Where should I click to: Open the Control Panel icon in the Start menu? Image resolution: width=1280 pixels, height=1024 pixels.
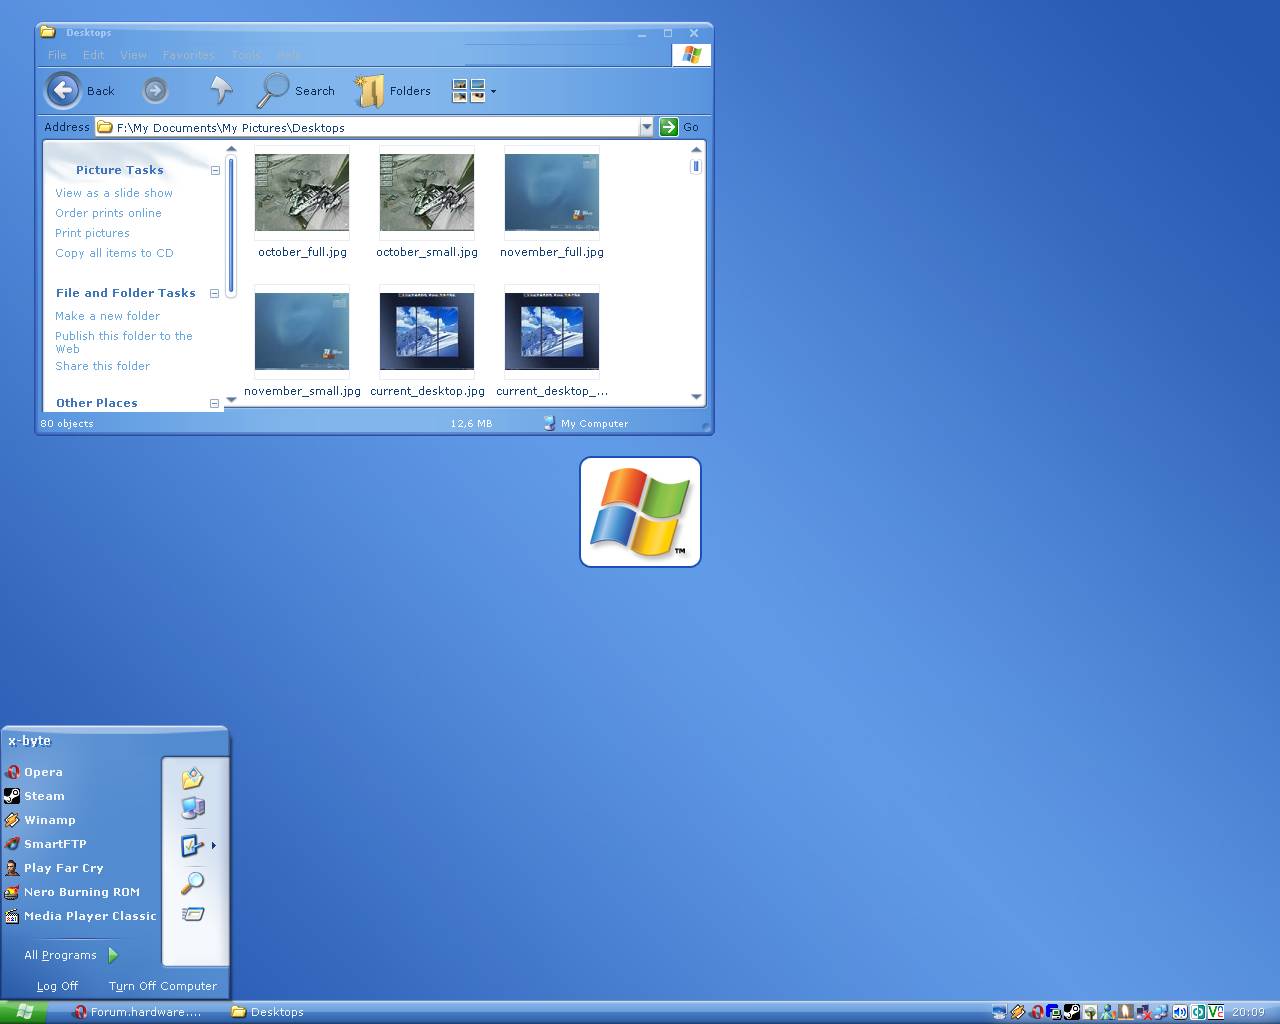click(192, 846)
